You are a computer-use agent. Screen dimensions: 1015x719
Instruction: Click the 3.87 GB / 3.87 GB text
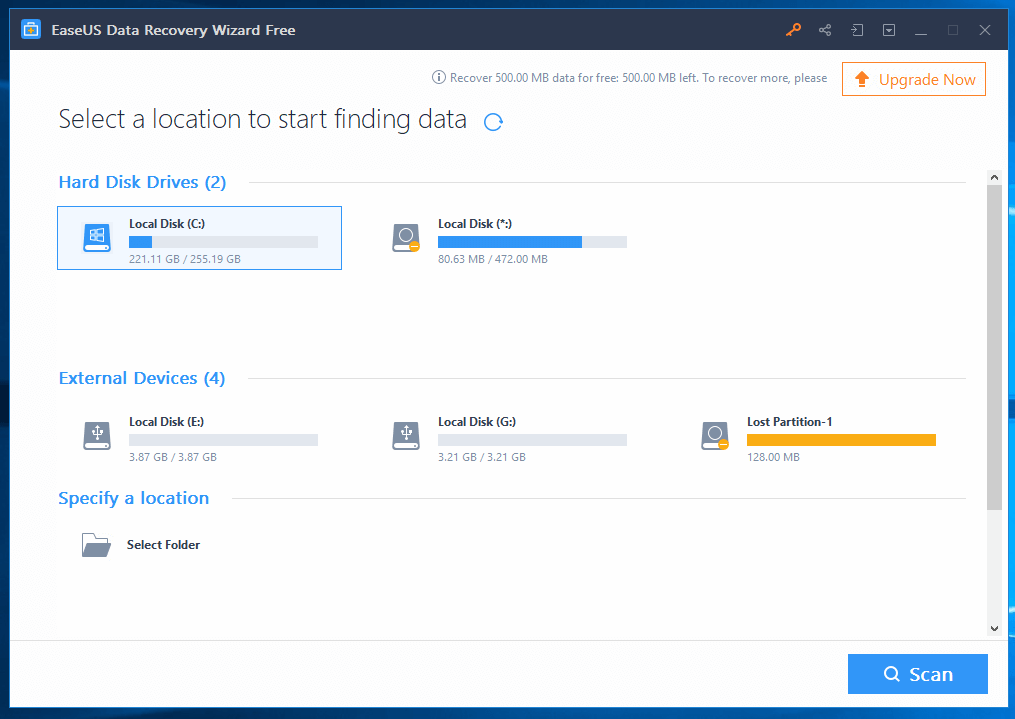click(173, 457)
